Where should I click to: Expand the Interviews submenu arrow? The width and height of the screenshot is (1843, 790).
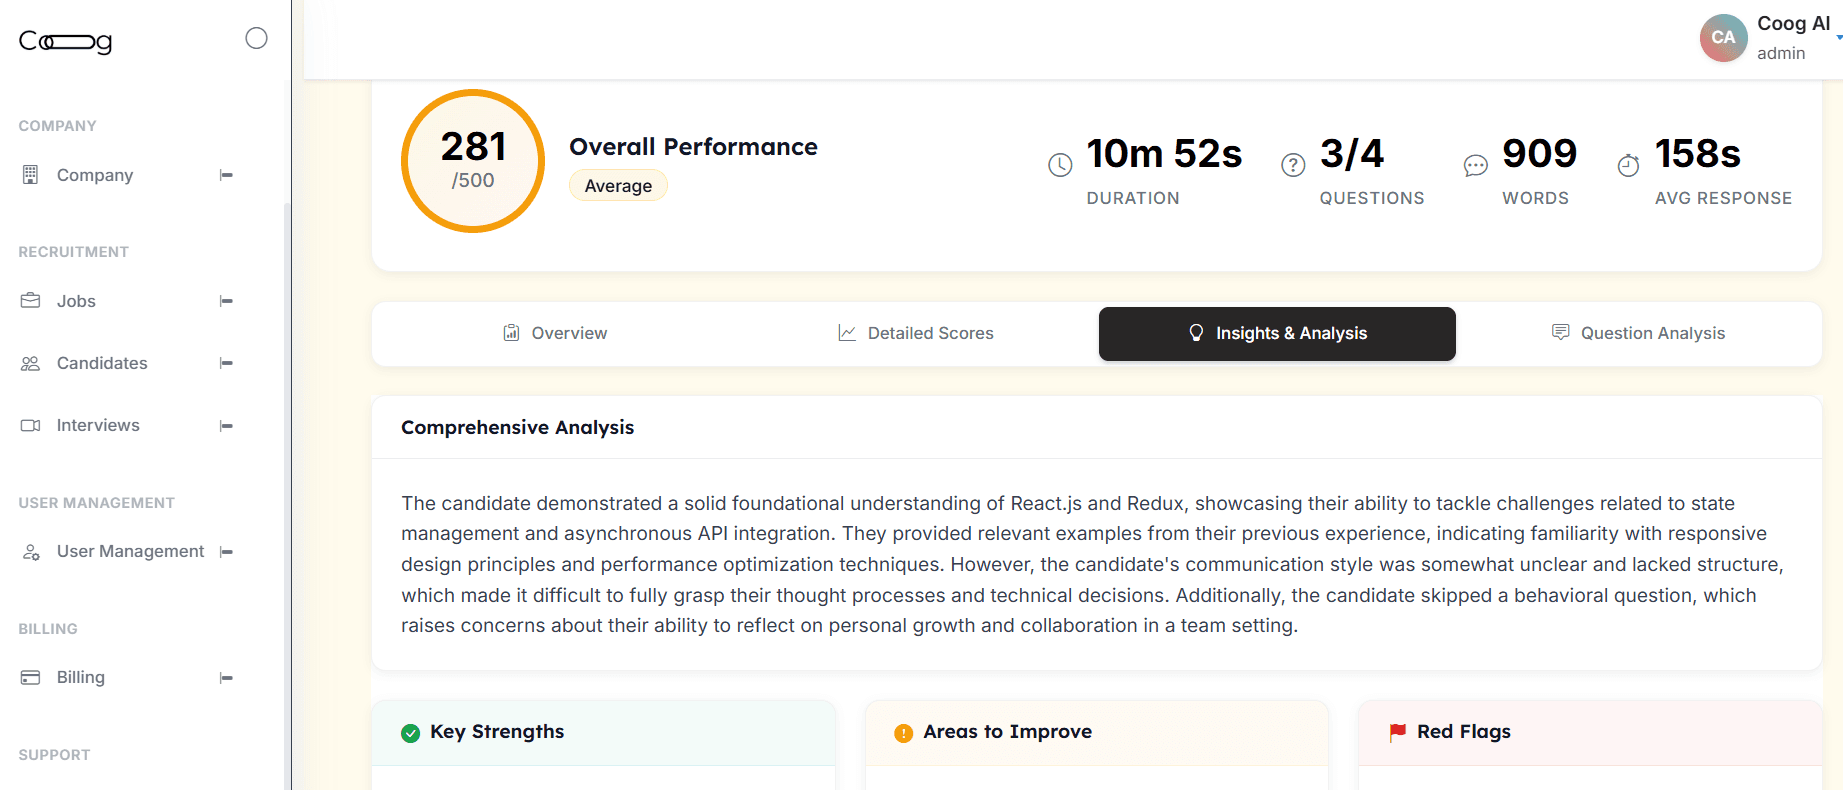tap(226, 425)
